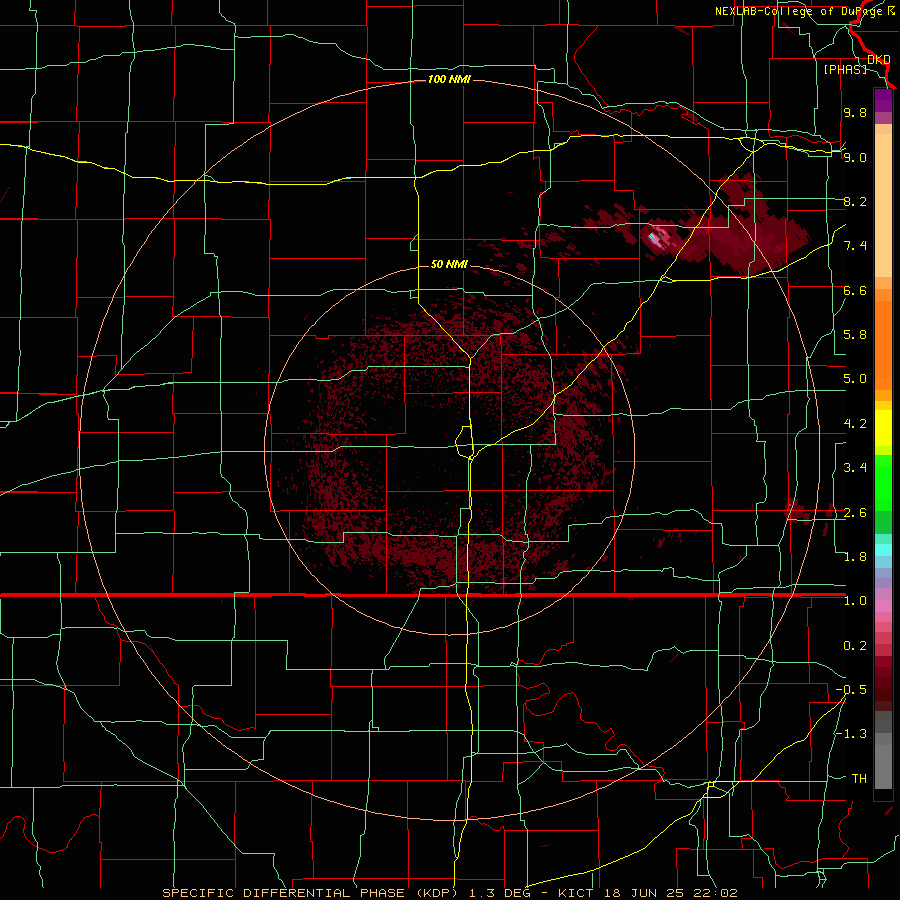Click the 6.6 value on the color scale
The image size is (900, 900).
(855, 290)
